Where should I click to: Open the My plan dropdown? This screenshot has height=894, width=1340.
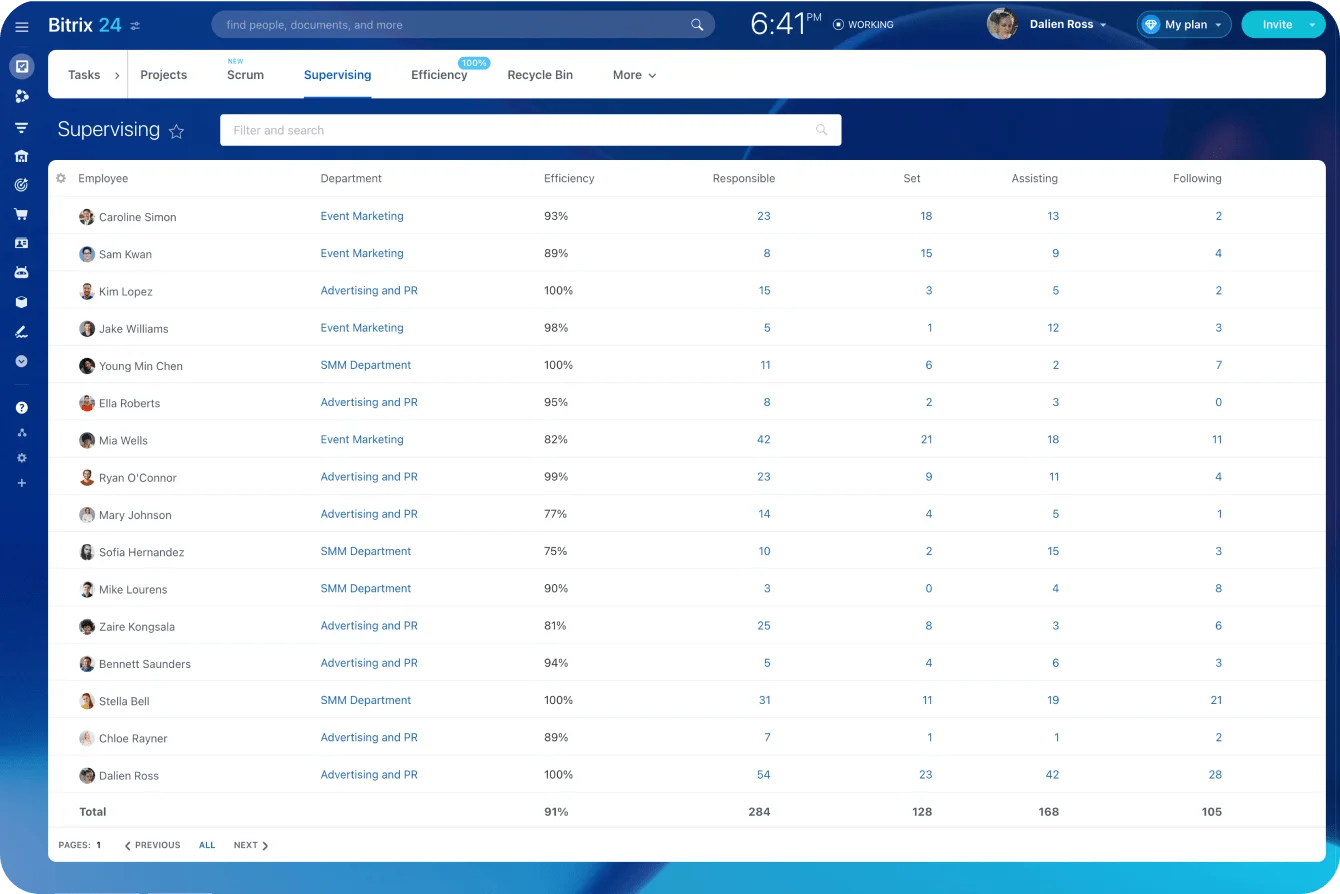[1184, 25]
